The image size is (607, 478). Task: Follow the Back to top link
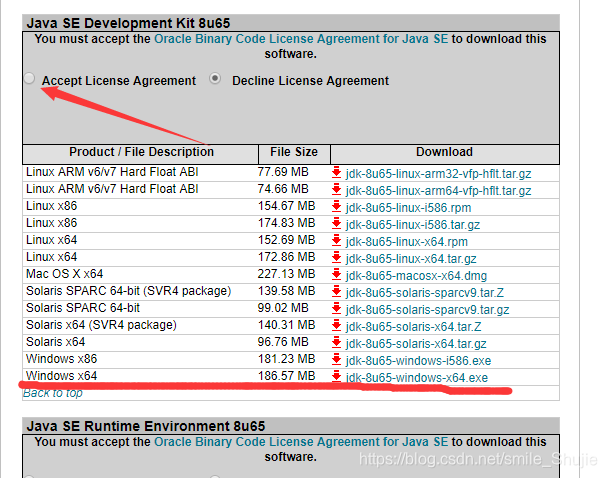coord(53,393)
